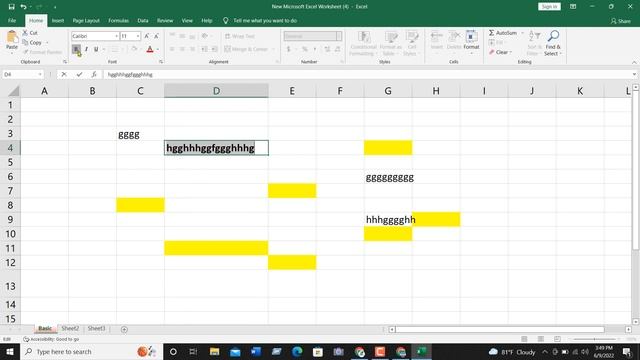Expand the formula bar with arrow
Screen dimensions: 640x360
coord(634,74)
